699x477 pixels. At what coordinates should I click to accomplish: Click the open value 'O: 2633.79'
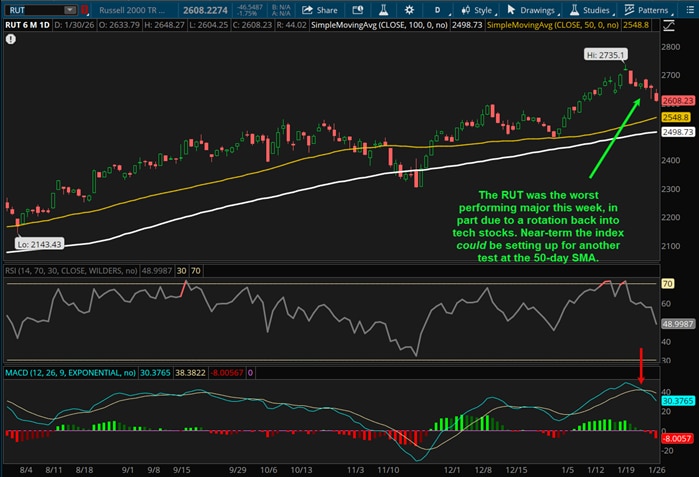click(x=119, y=25)
